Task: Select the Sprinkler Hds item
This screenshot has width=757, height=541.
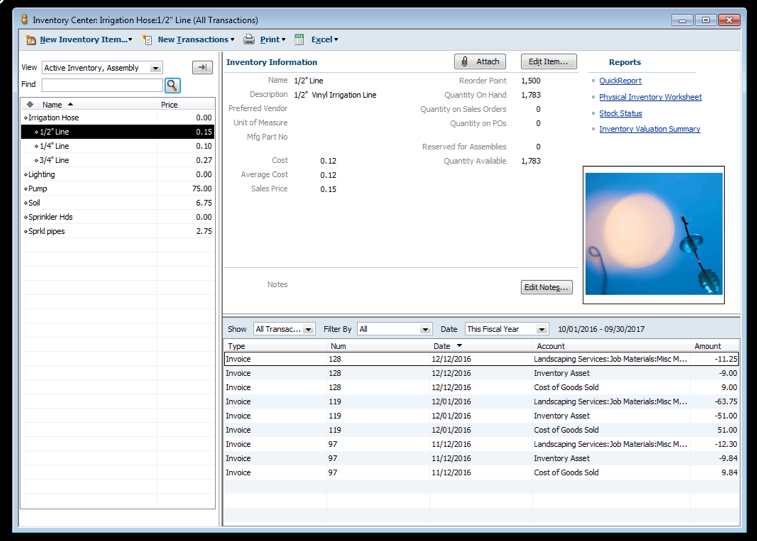Action: [118, 217]
